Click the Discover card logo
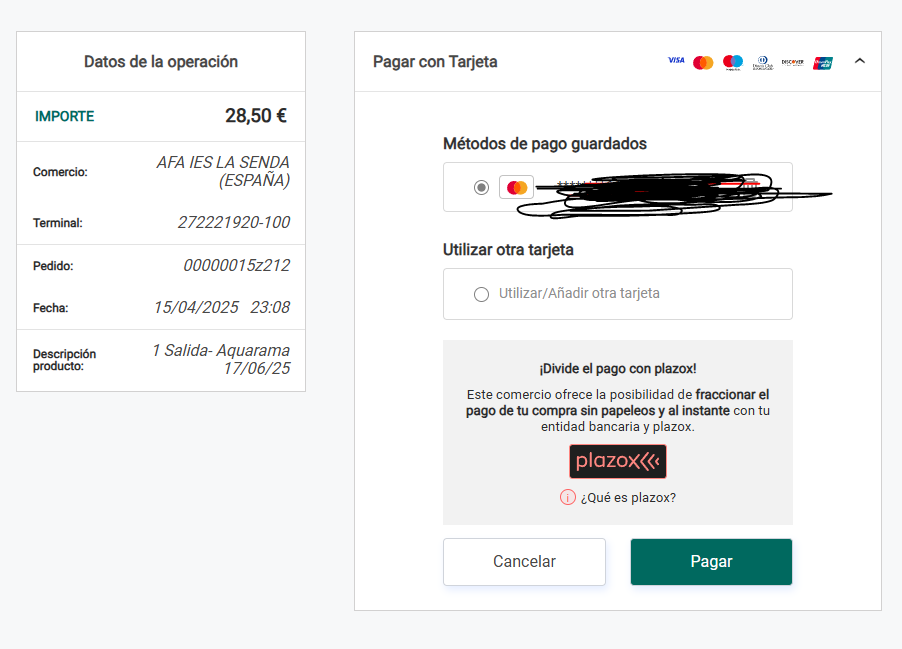The height and width of the screenshot is (649, 902). [792, 62]
